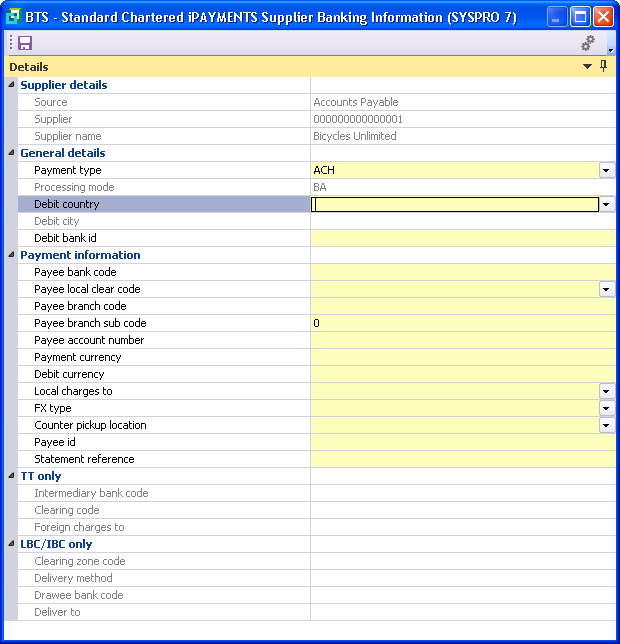Screen dimensions: 620x644
Task: Open the FX type dropdown arrow
Action: (x=606, y=408)
